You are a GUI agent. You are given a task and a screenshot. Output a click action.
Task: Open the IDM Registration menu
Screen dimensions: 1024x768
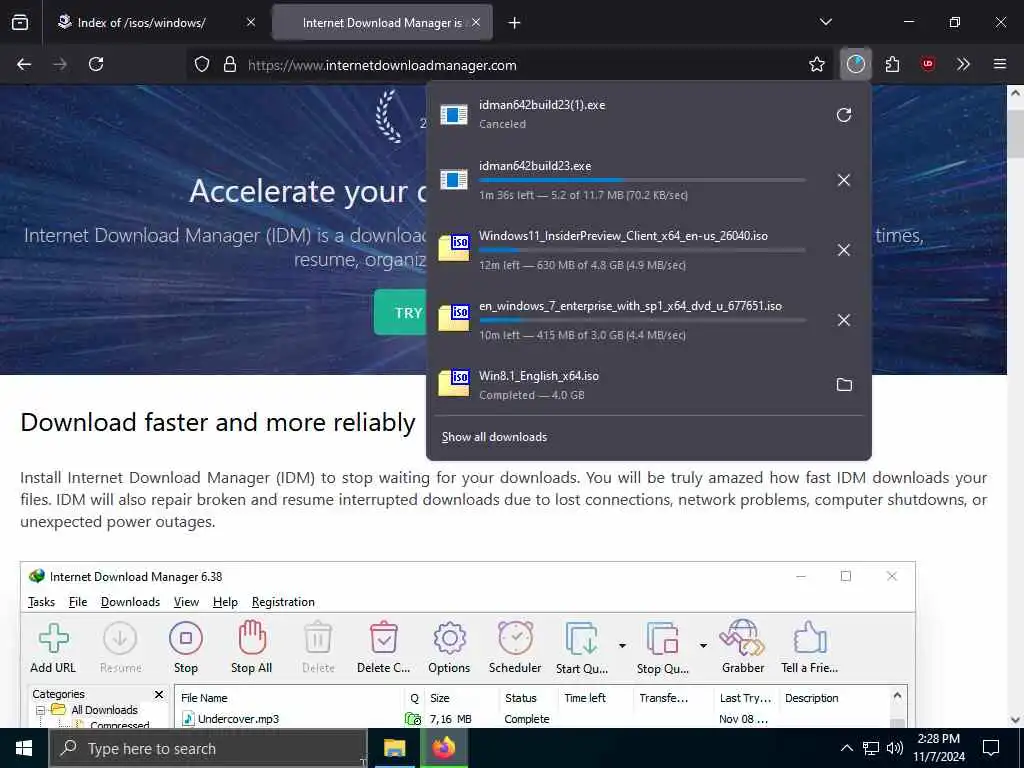(283, 601)
